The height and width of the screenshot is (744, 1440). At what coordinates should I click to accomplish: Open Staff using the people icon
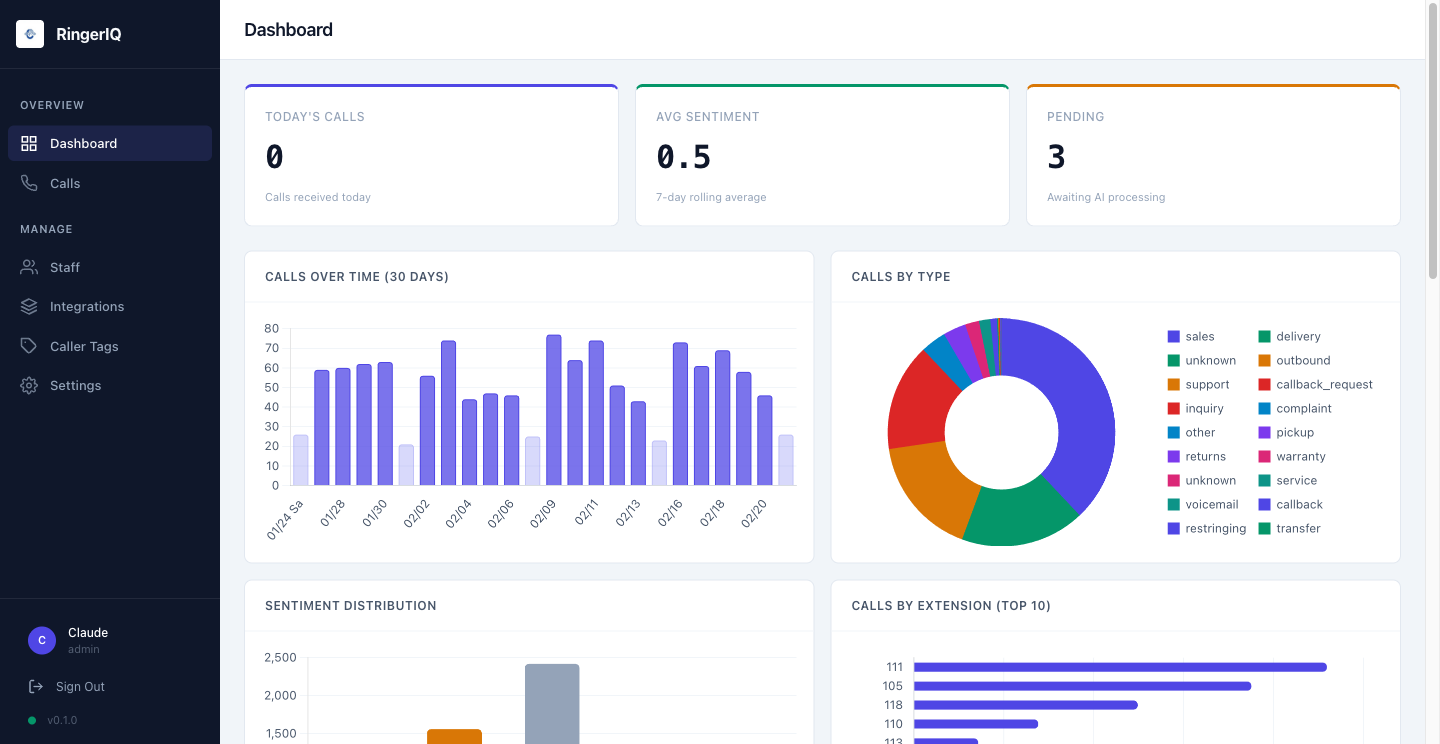[x=29, y=267]
